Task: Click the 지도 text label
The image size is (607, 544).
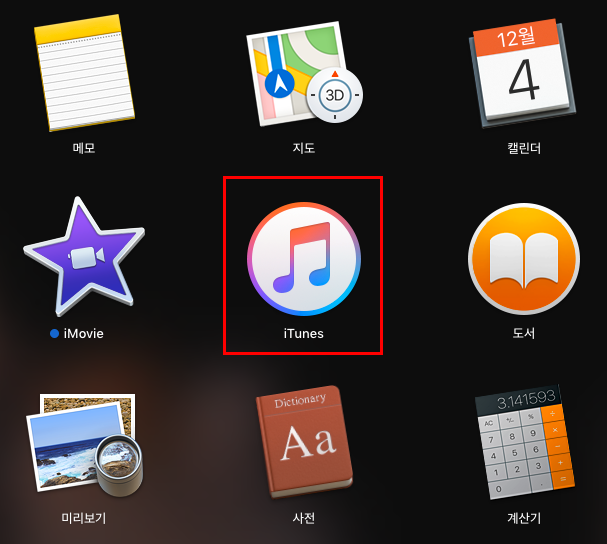Action: click(304, 148)
